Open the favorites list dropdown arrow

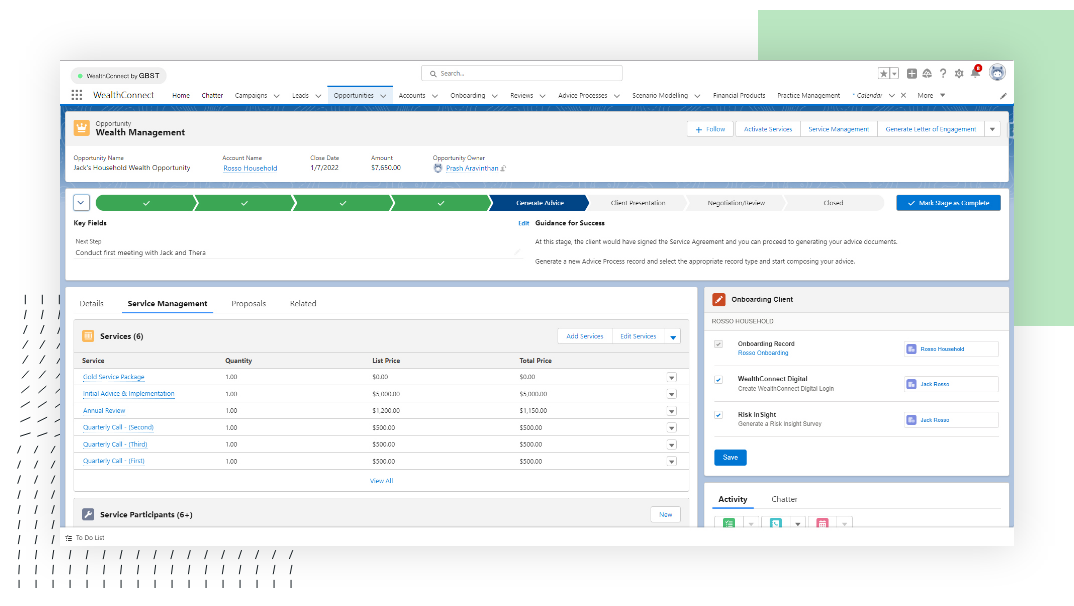(895, 73)
